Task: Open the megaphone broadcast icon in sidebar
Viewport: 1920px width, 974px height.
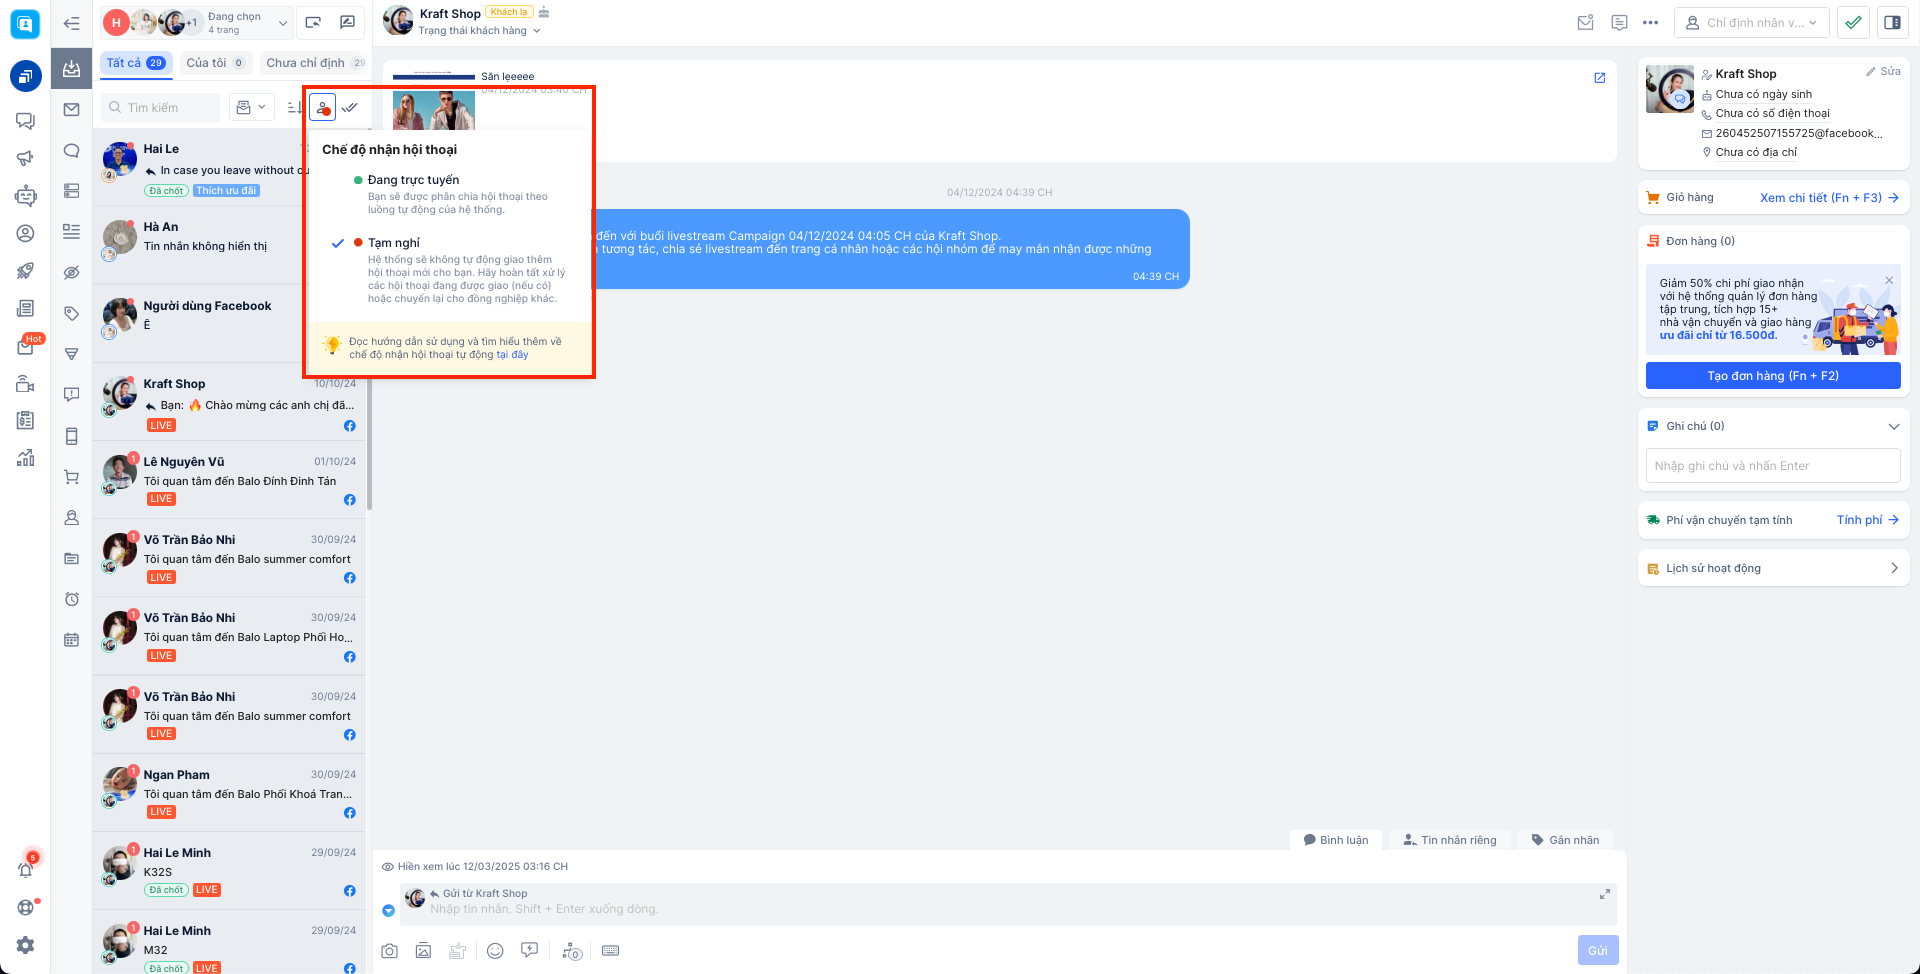Action: click(x=25, y=158)
